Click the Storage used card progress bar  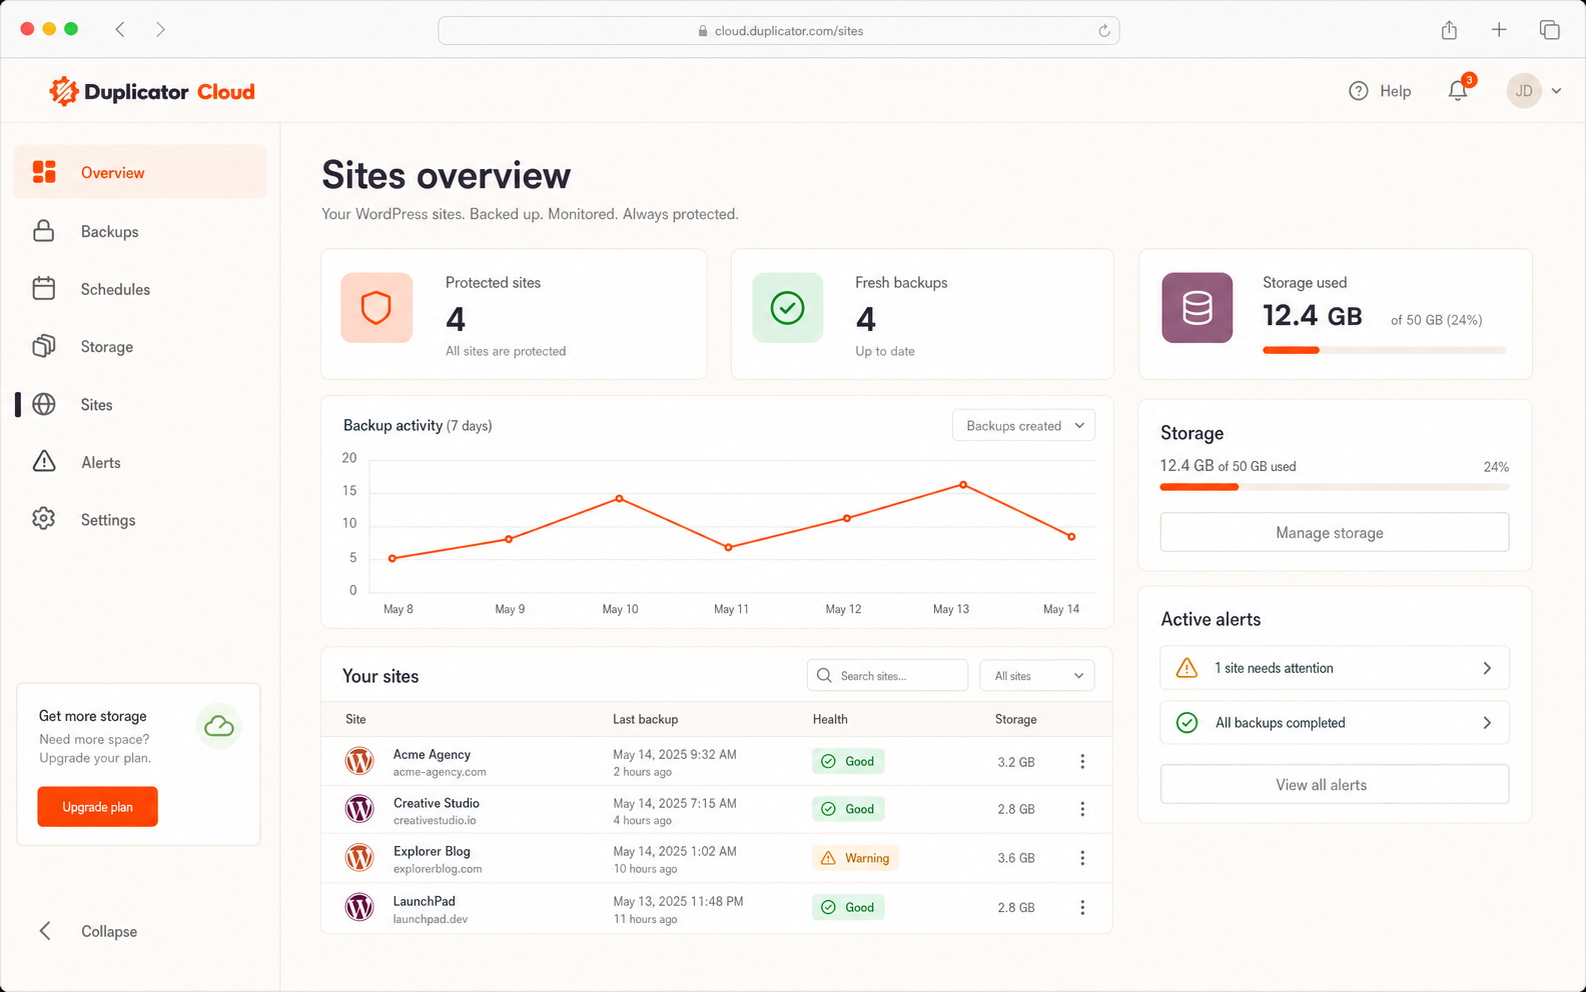tap(1384, 350)
